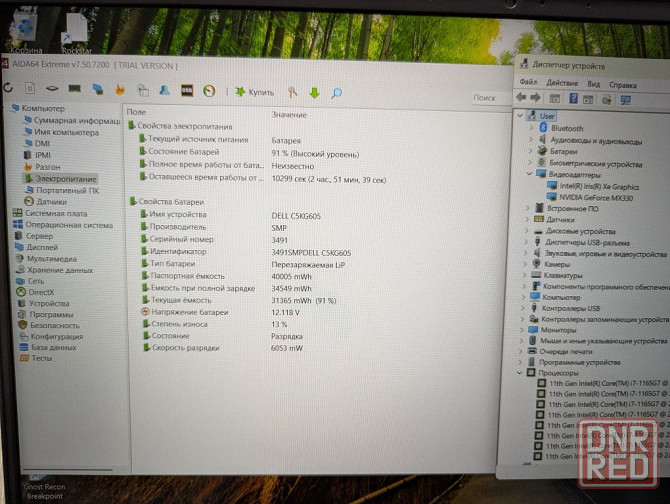Select Тесты category in sidebar
The image size is (670, 504).
36,358
